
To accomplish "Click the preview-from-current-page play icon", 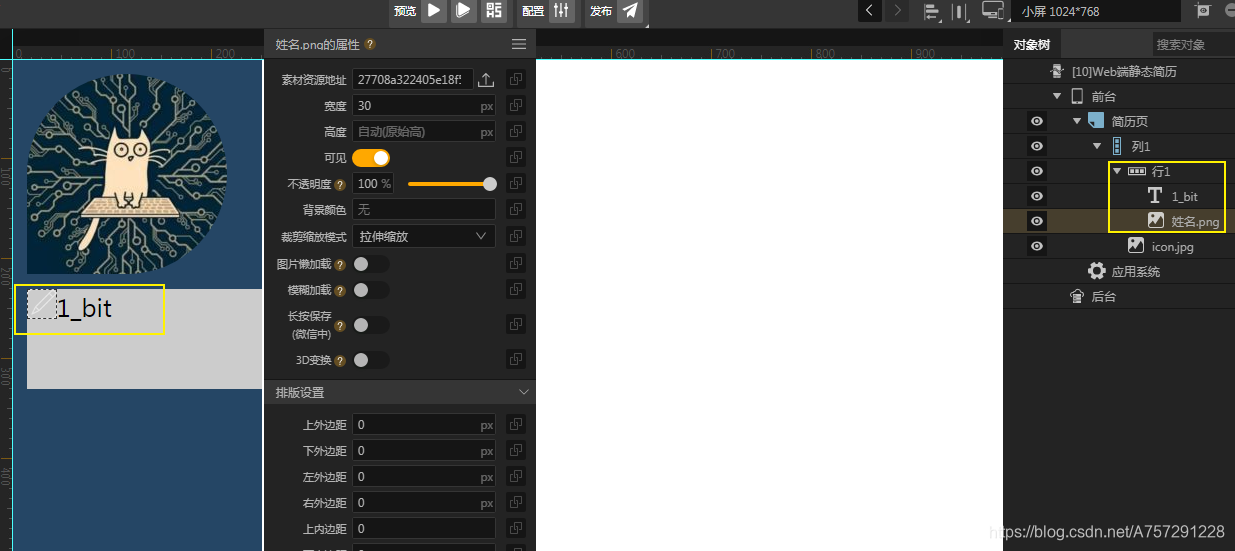I will pyautogui.click(x=462, y=10).
